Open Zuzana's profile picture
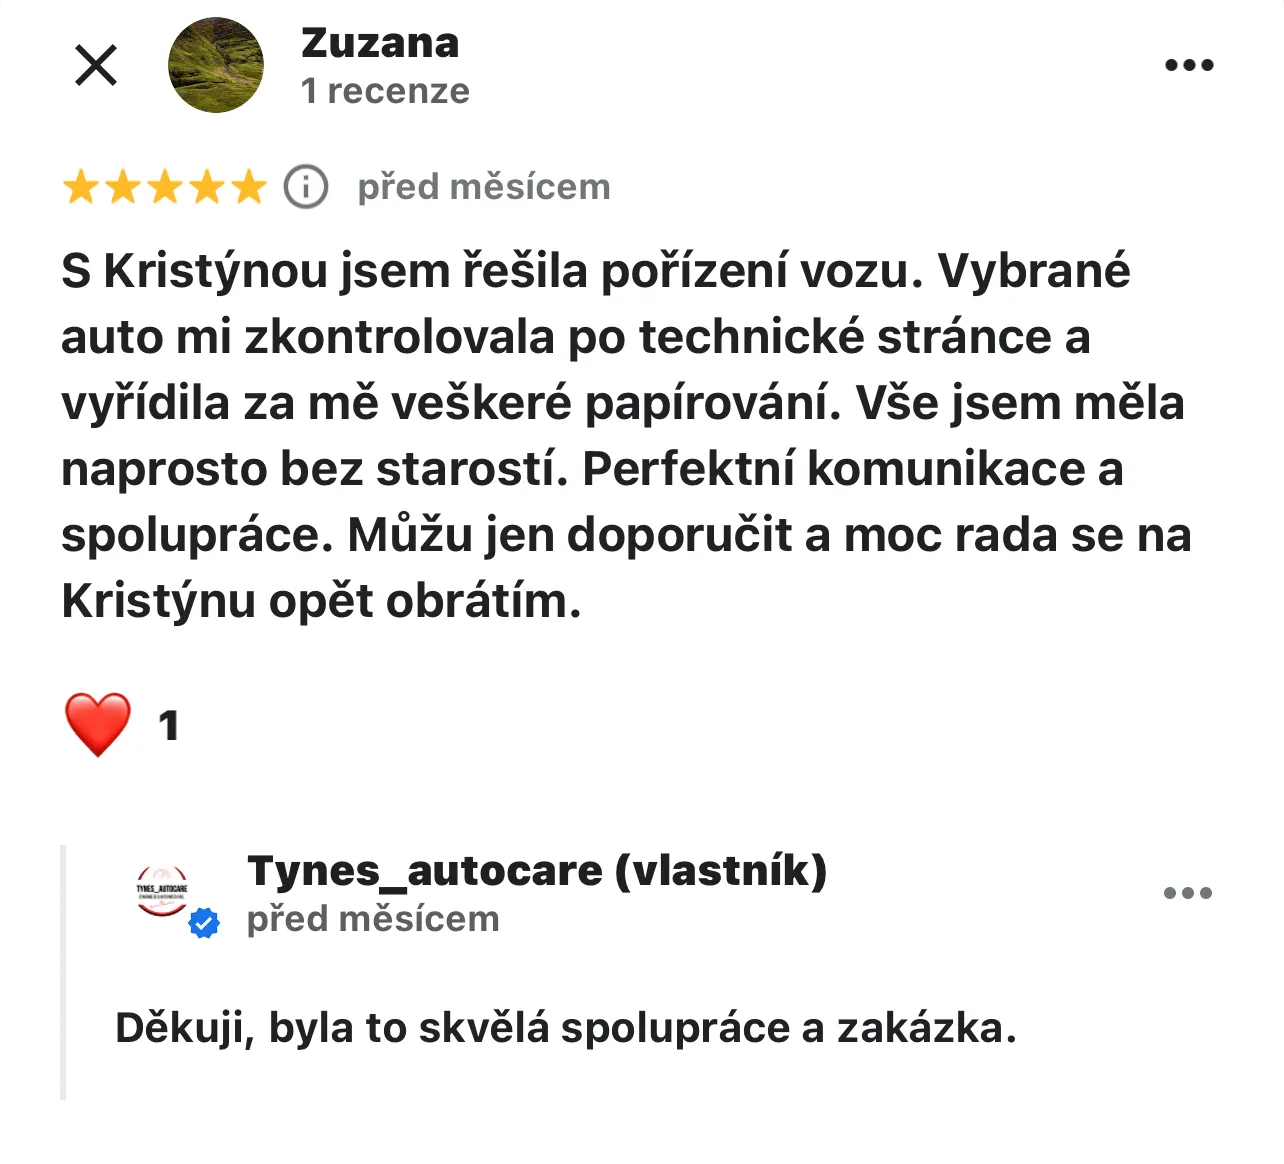Viewport: 1284px width, 1164px height. [x=216, y=66]
